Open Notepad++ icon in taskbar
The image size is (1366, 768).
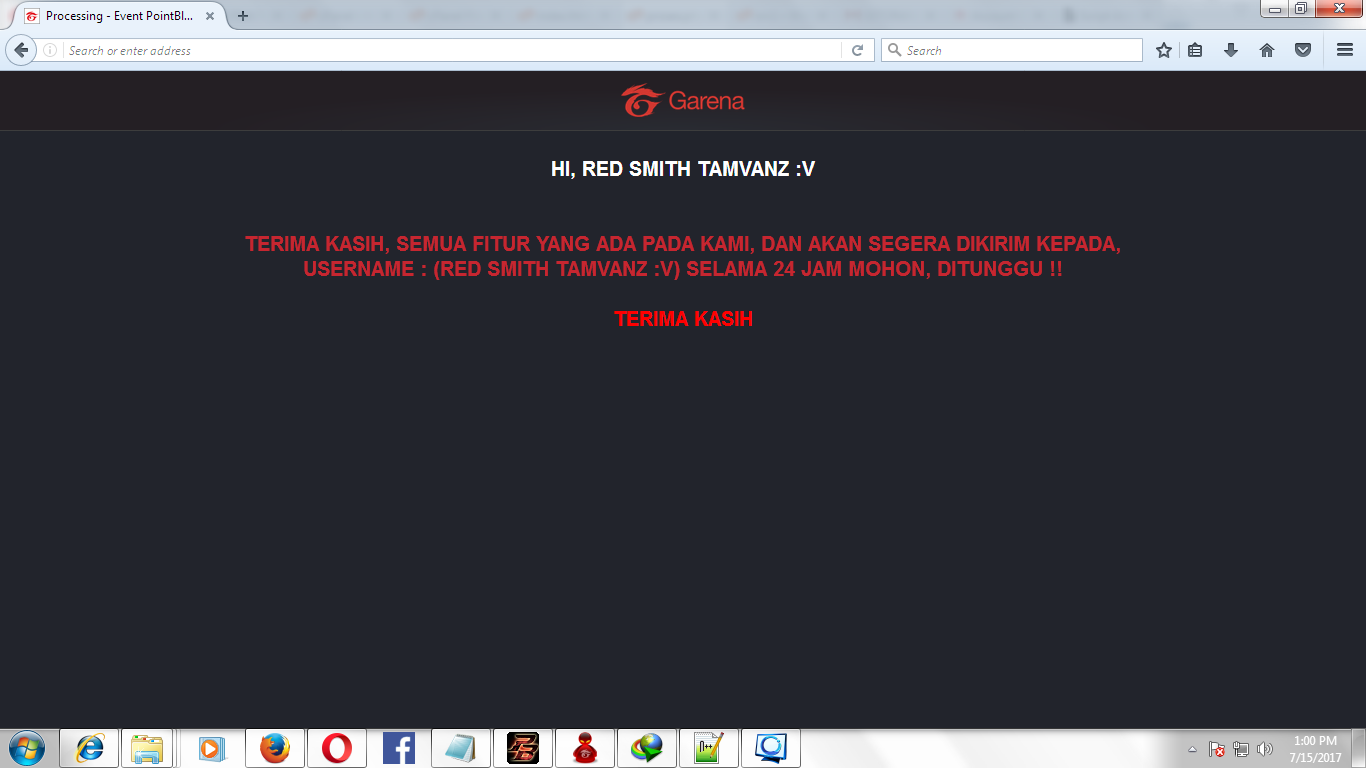coord(709,748)
